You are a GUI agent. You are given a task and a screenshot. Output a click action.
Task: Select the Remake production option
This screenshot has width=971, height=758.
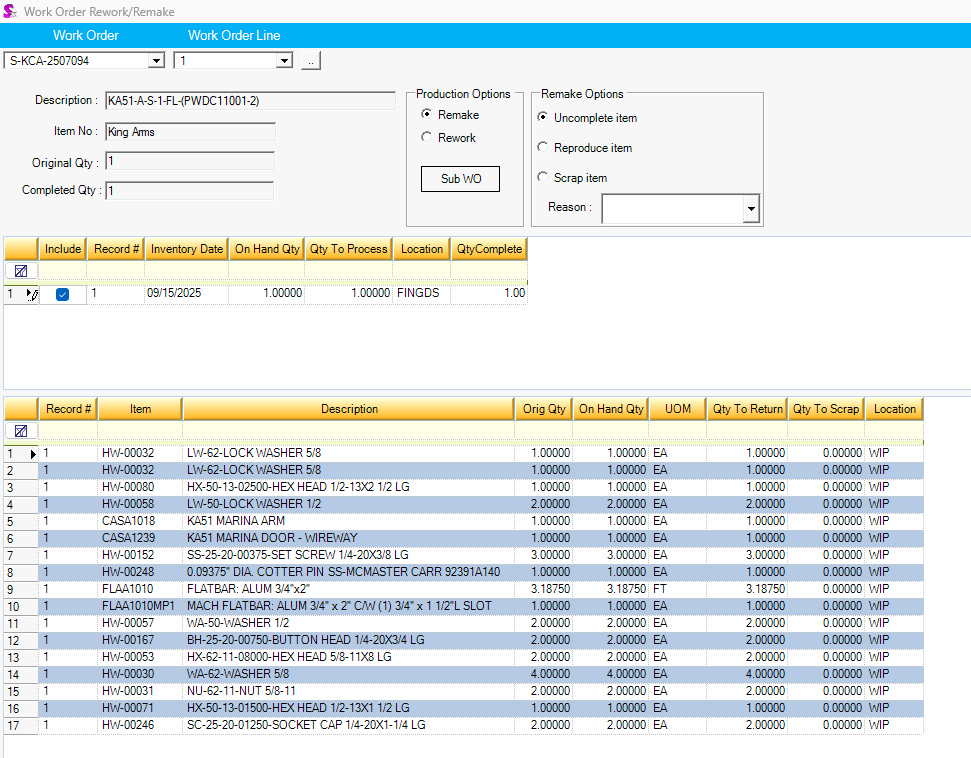[x=427, y=115]
